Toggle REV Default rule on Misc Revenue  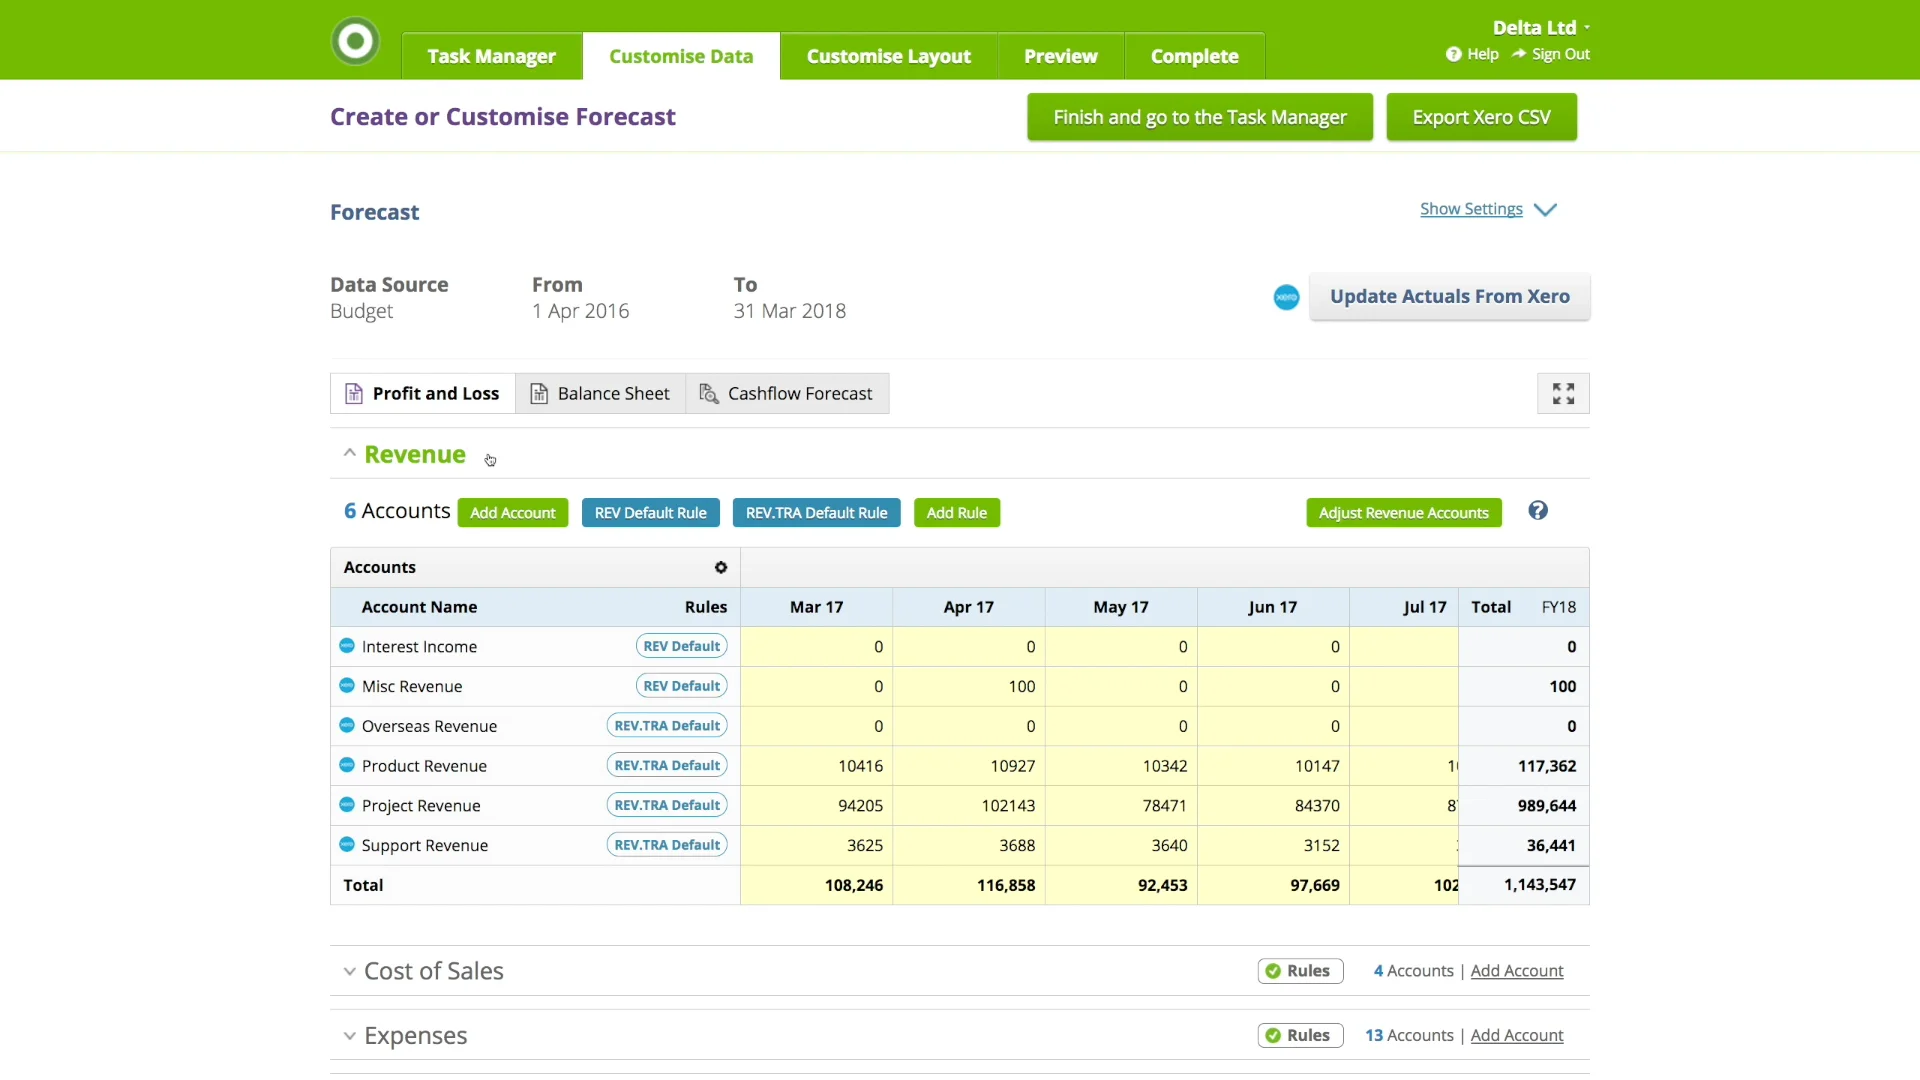[681, 686]
